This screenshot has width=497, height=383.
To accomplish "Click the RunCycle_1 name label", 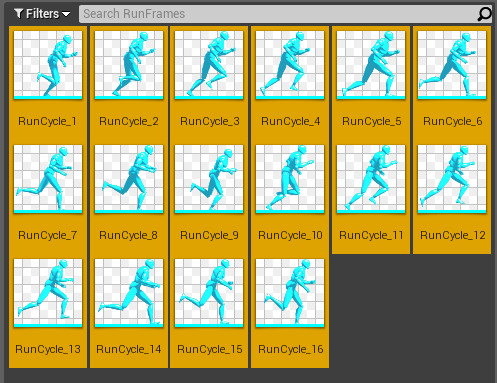I will [47, 121].
